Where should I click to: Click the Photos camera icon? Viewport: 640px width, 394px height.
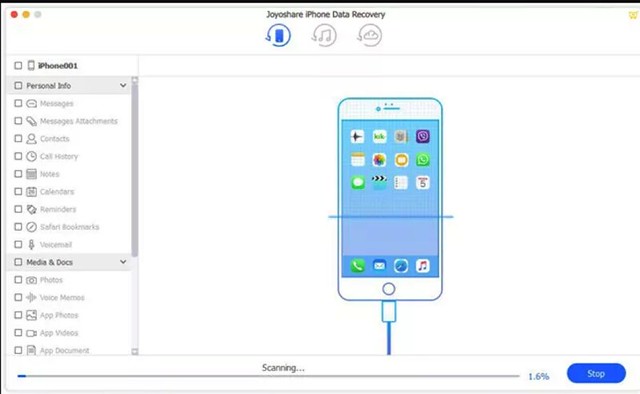tap(31, 280)
